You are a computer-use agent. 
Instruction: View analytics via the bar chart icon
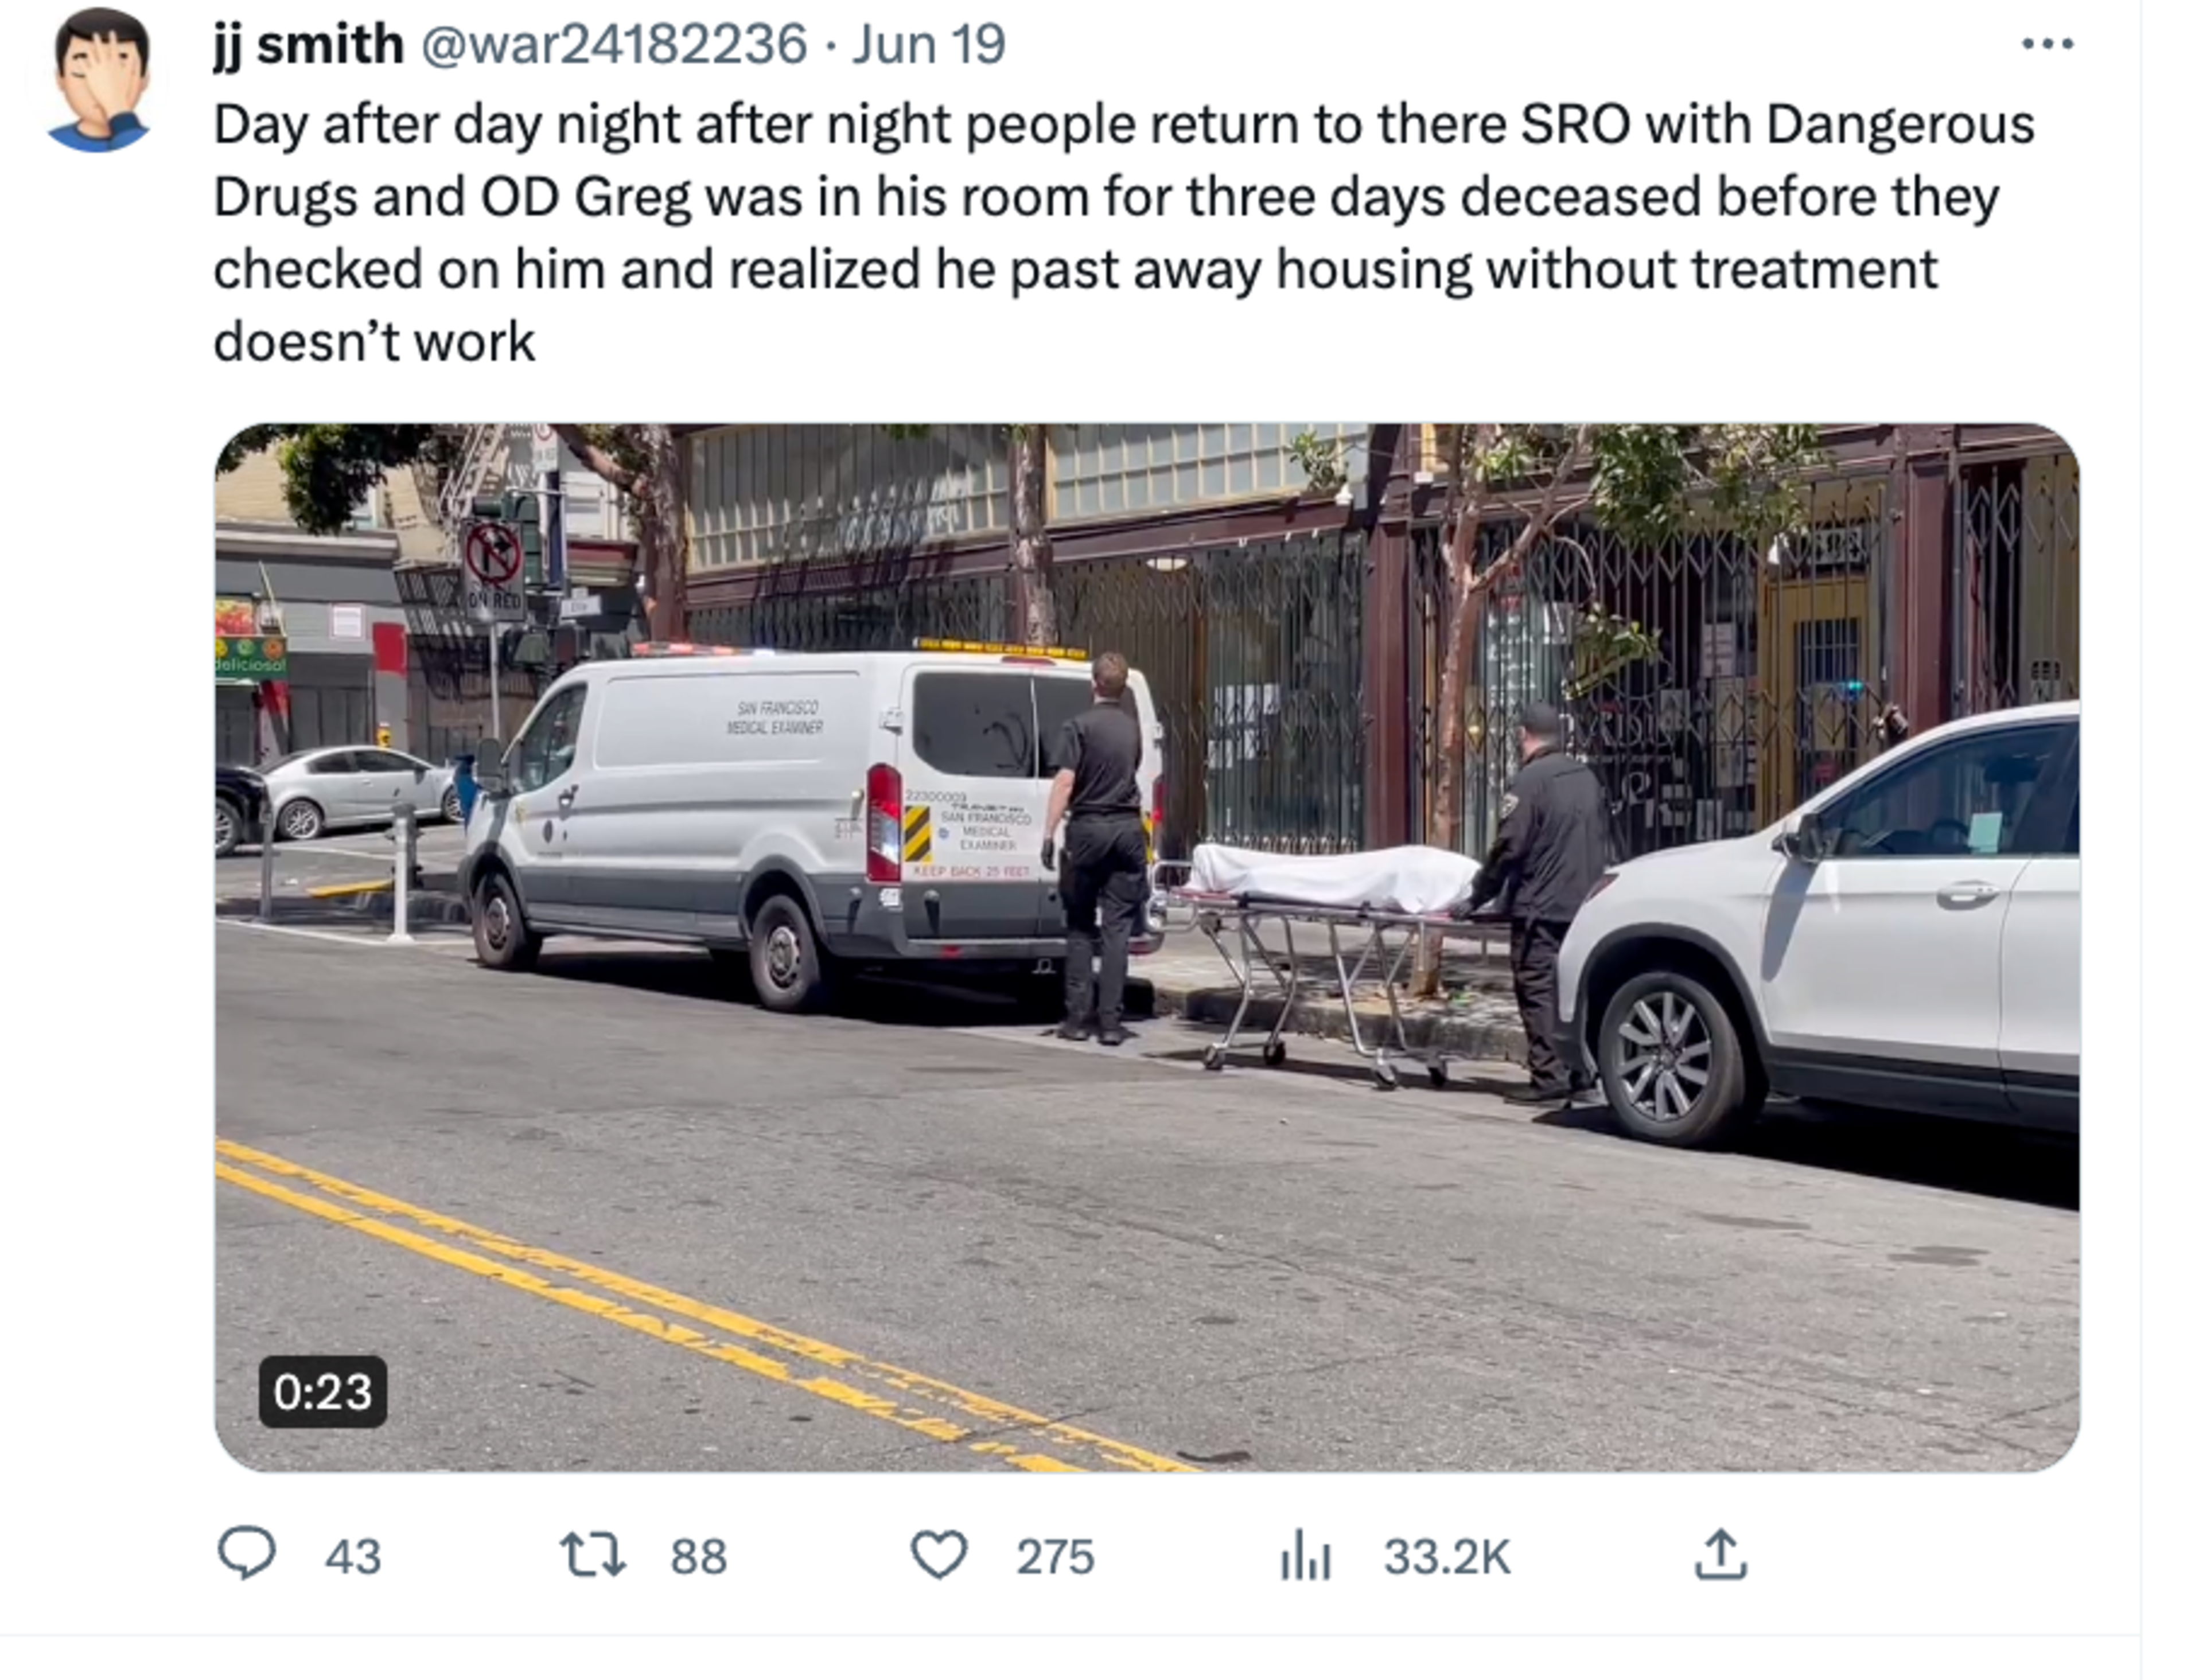pyautogui.click(x=1306, y=1555)
